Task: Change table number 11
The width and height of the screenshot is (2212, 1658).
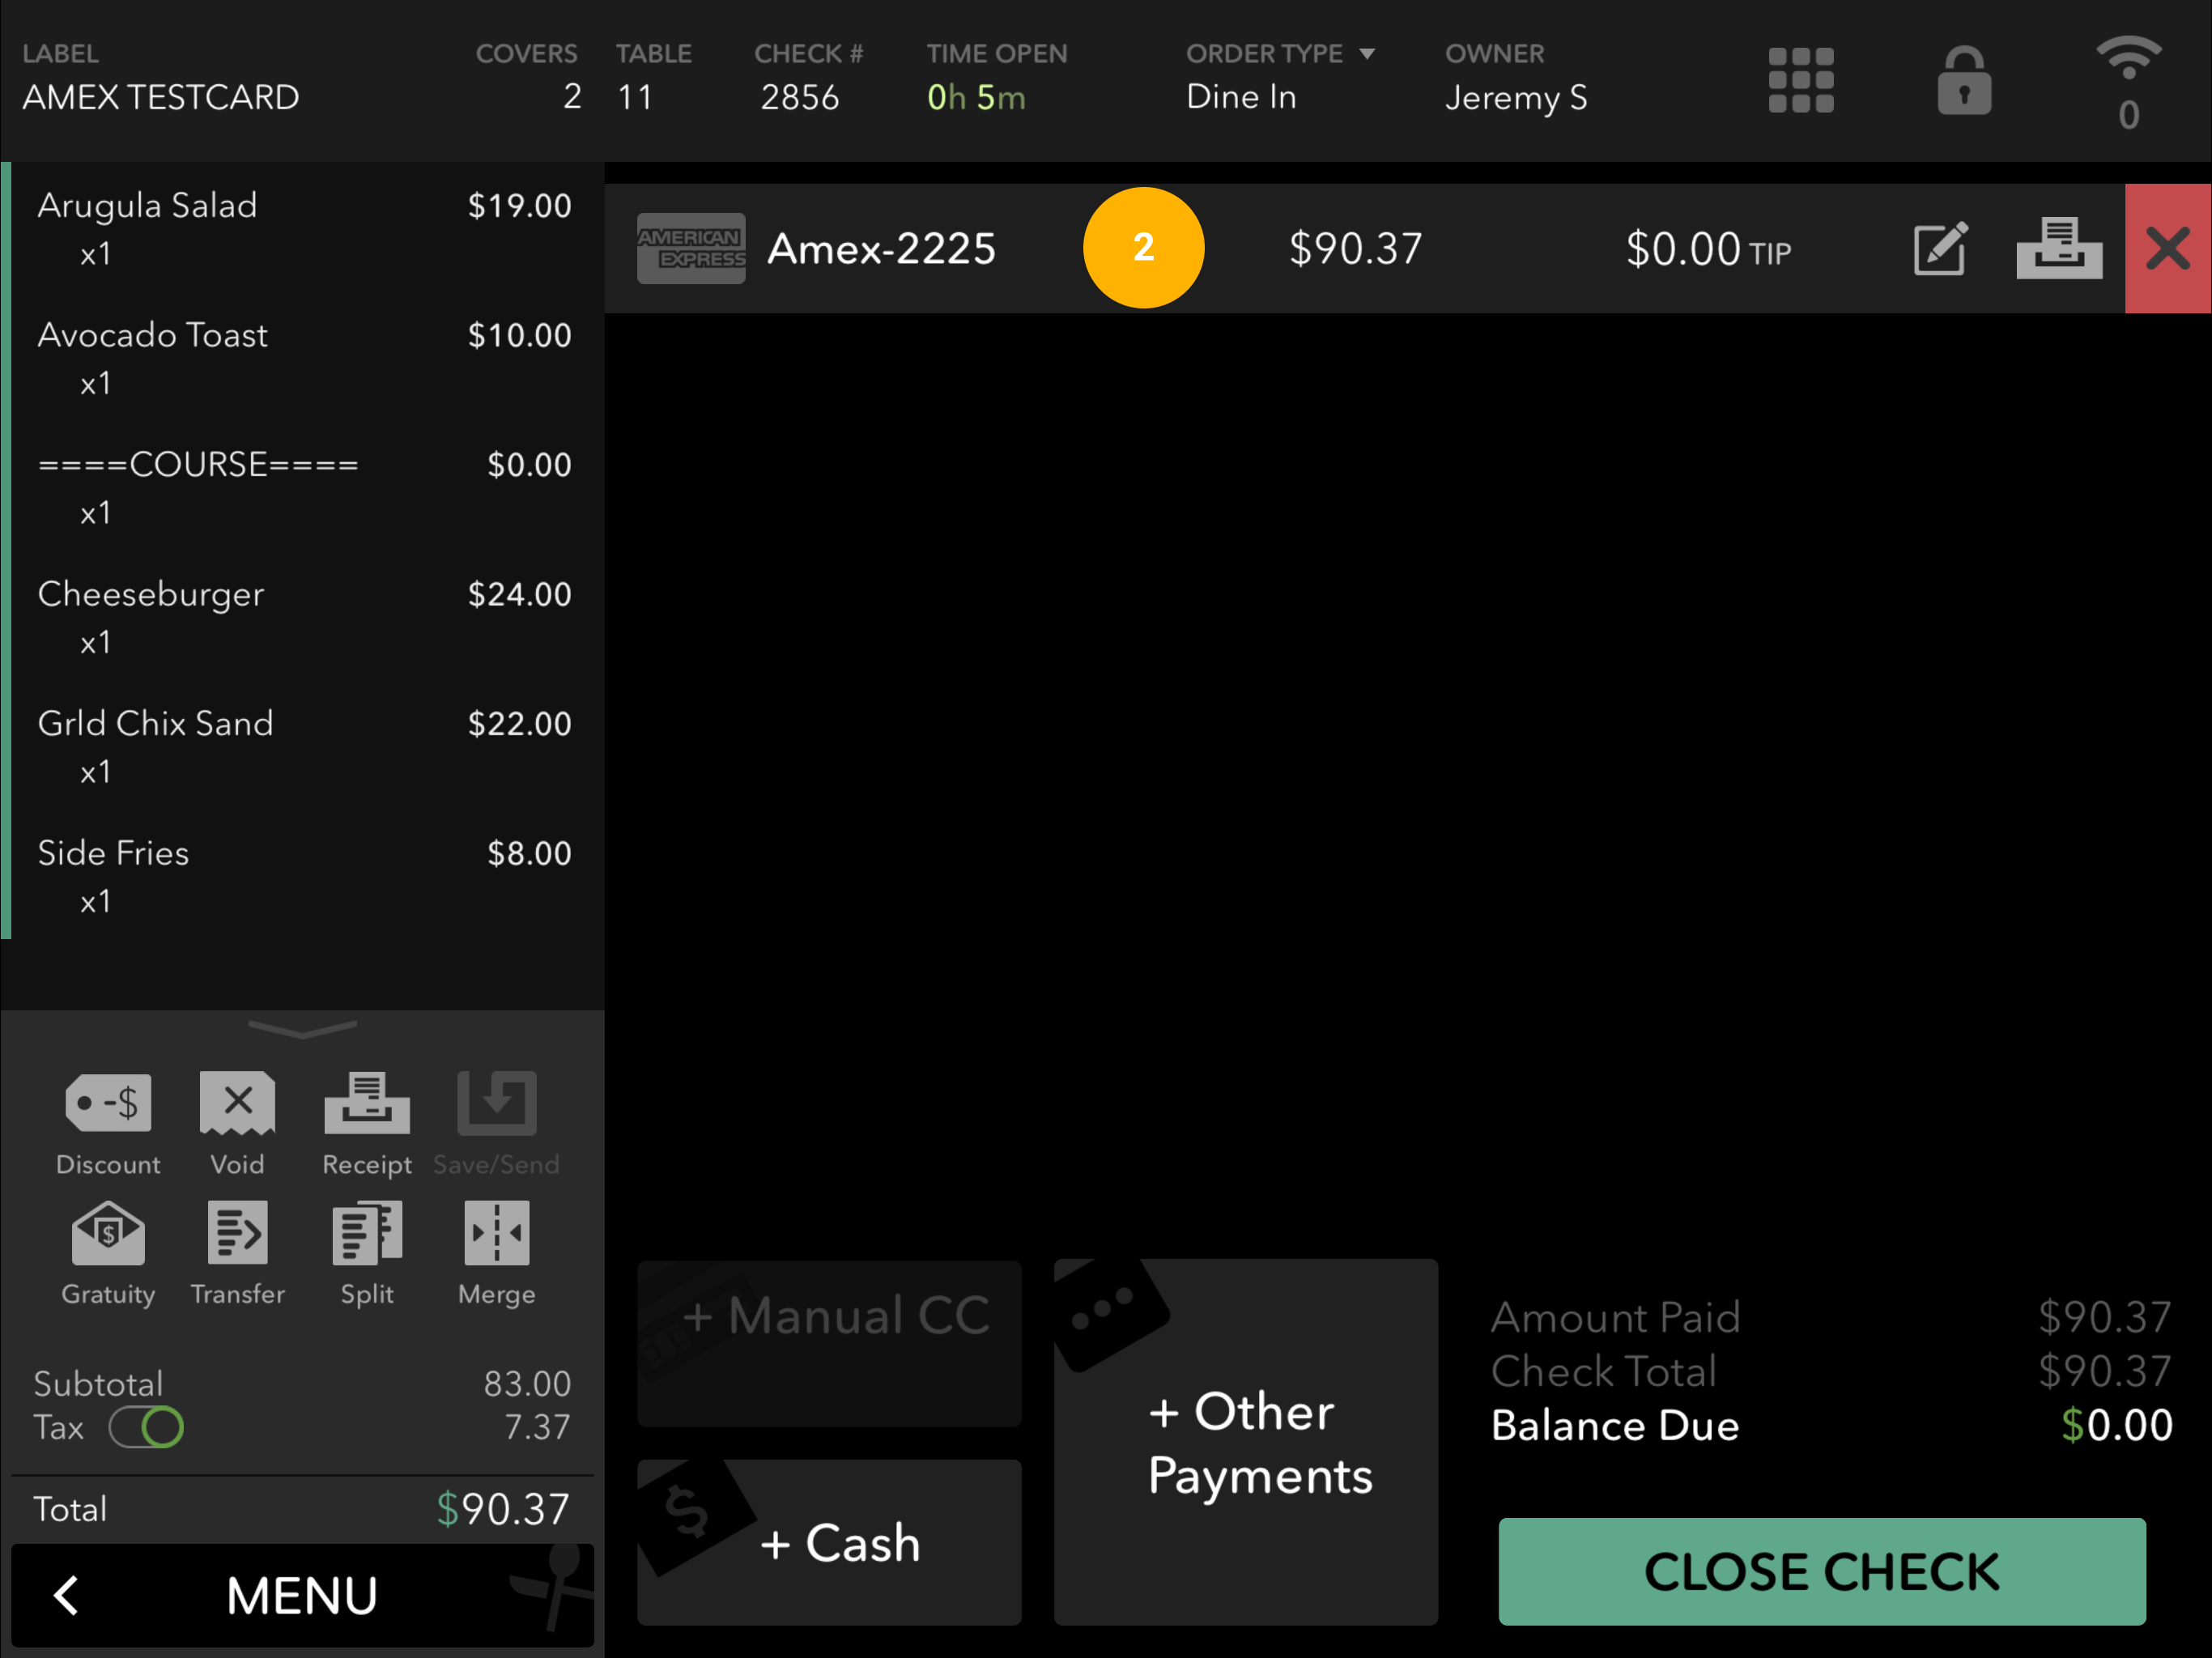Action: click(x=634, y=97)
